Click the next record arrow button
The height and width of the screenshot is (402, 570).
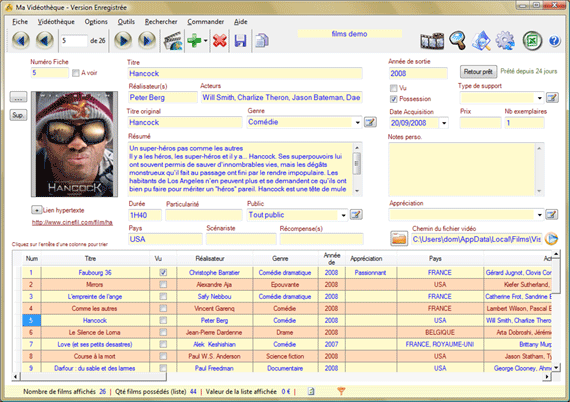123,40
